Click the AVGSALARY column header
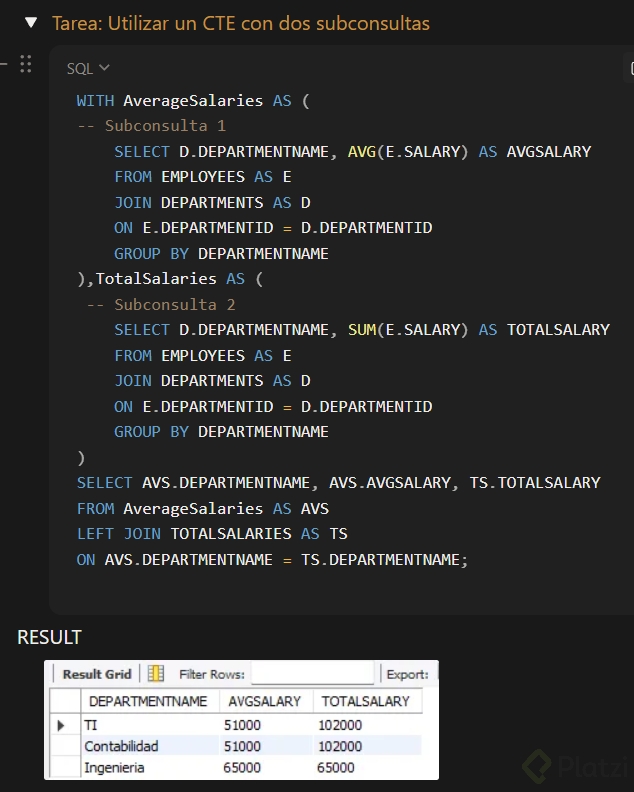 coord(264,701)
